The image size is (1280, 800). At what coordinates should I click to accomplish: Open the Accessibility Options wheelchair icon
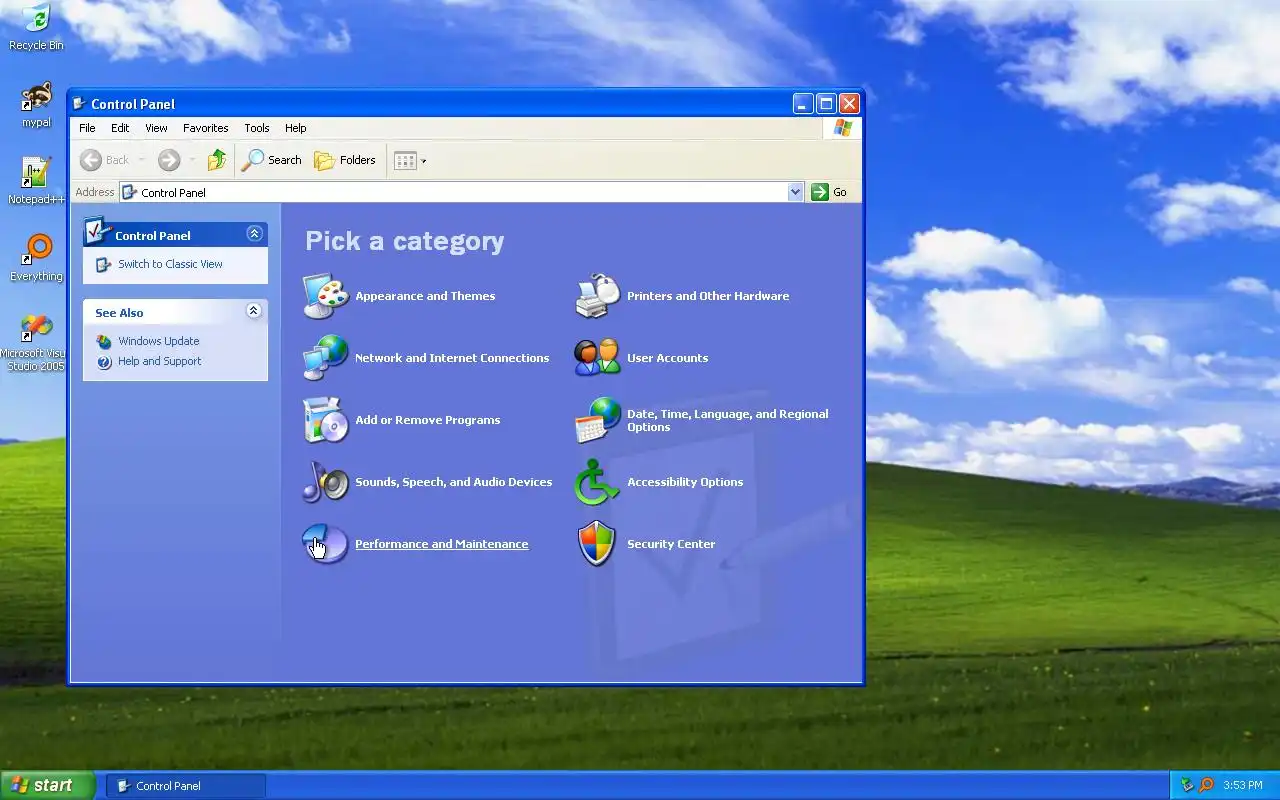point(598,482)
